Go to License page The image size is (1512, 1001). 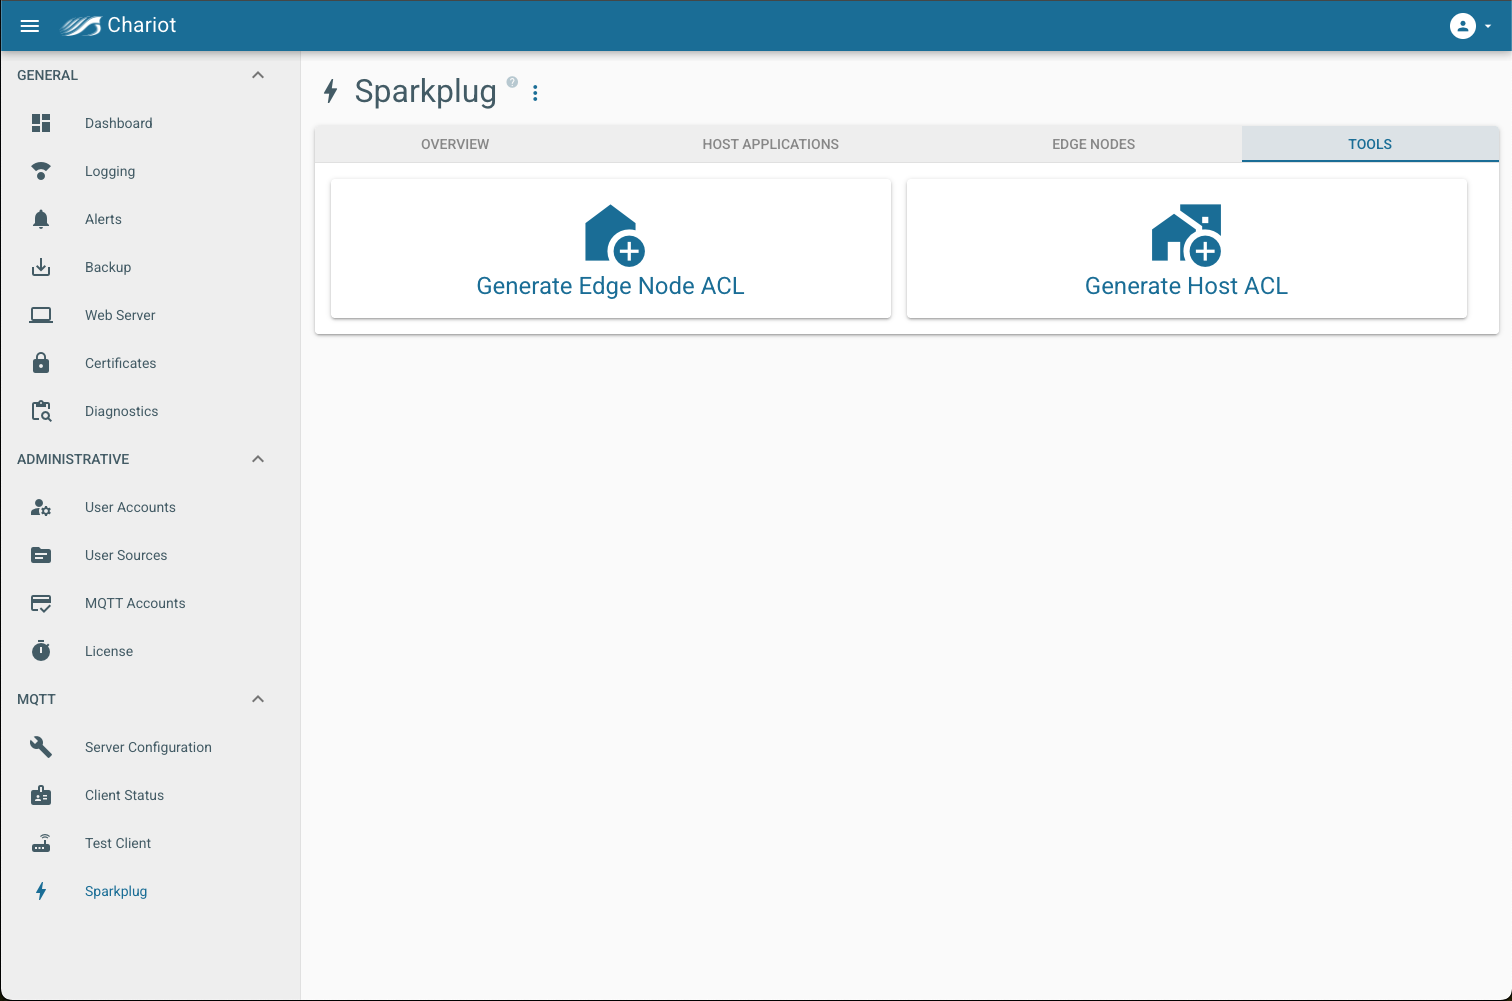(x=109, y=651)
